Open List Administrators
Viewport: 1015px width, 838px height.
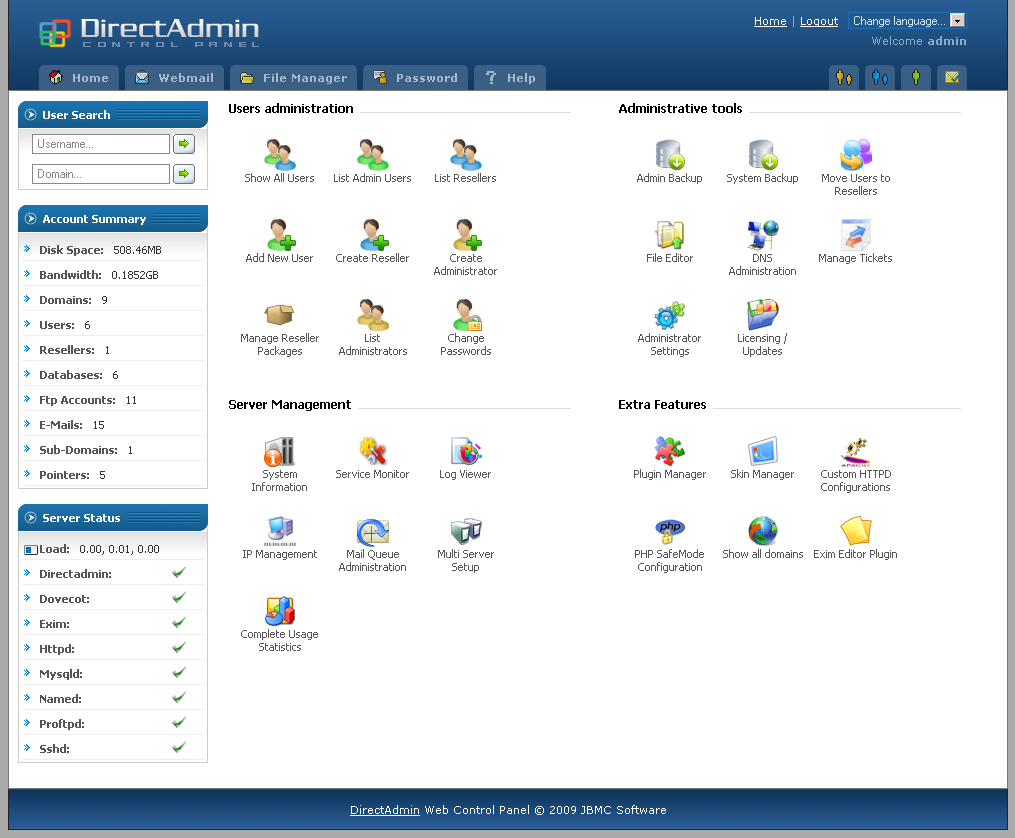pyautogui.click(x=372, y=328)
